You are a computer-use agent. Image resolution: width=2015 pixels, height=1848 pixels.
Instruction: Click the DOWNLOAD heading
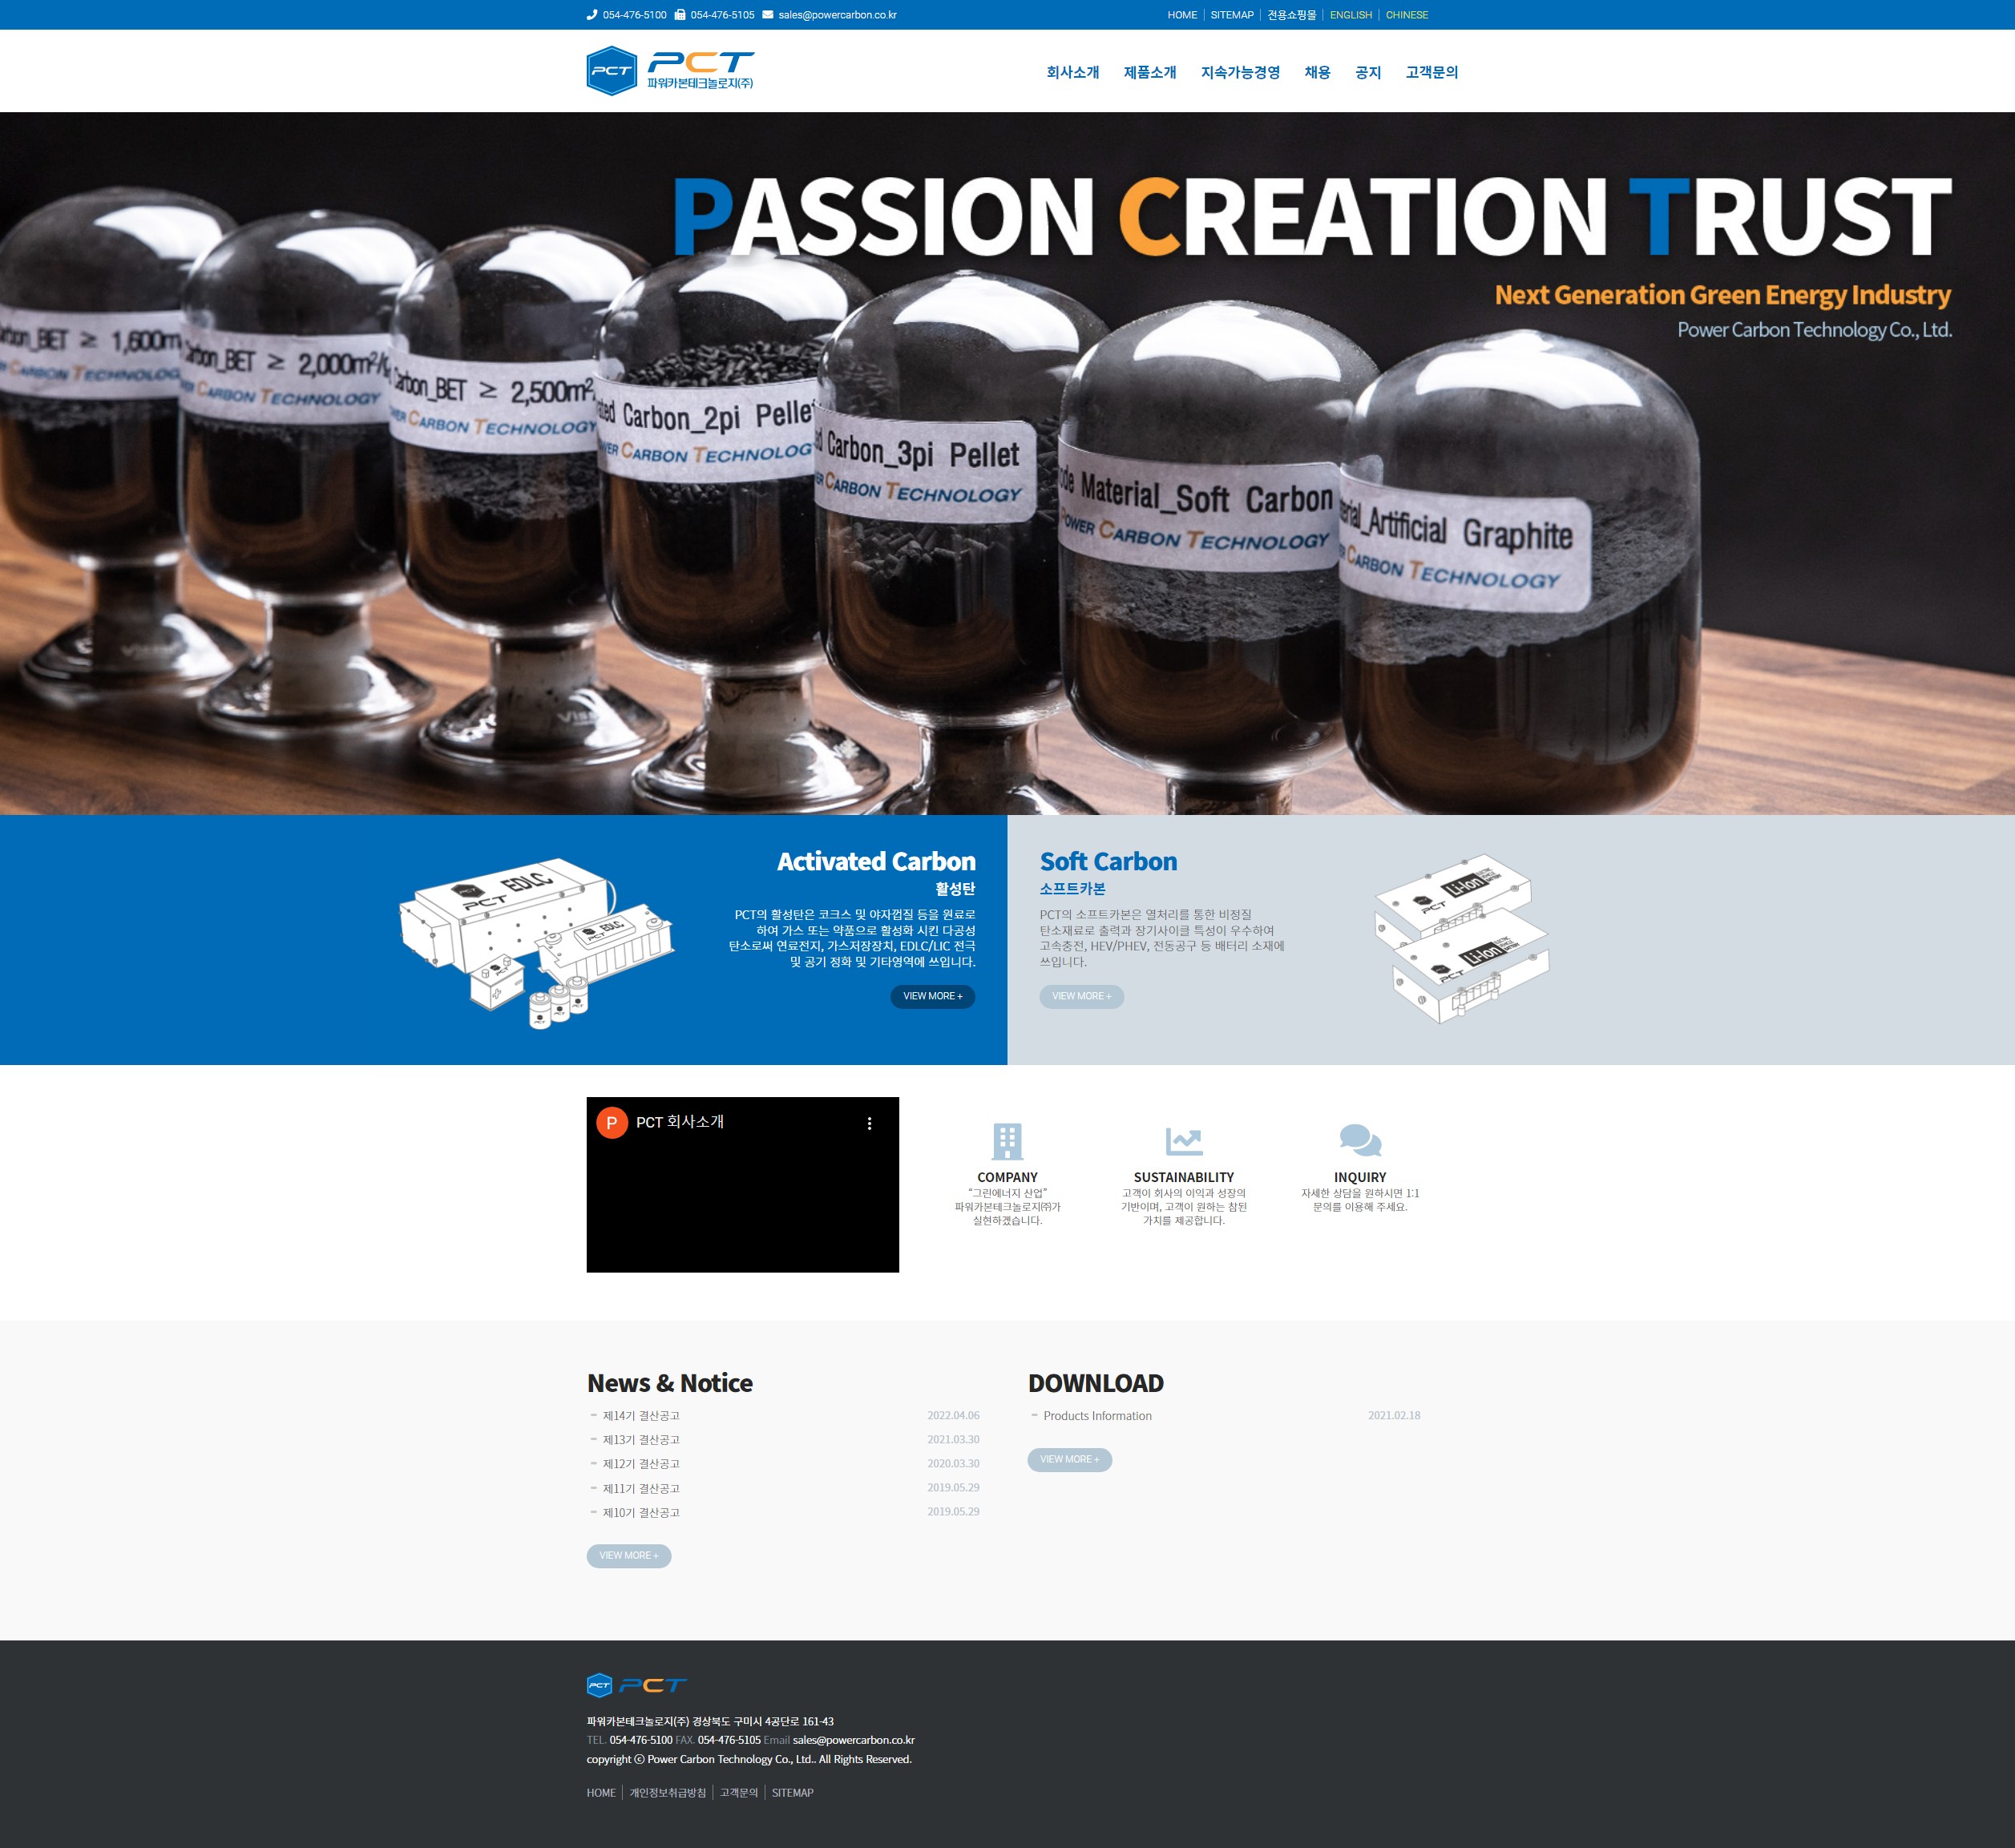click(x=1096, y=1384)
